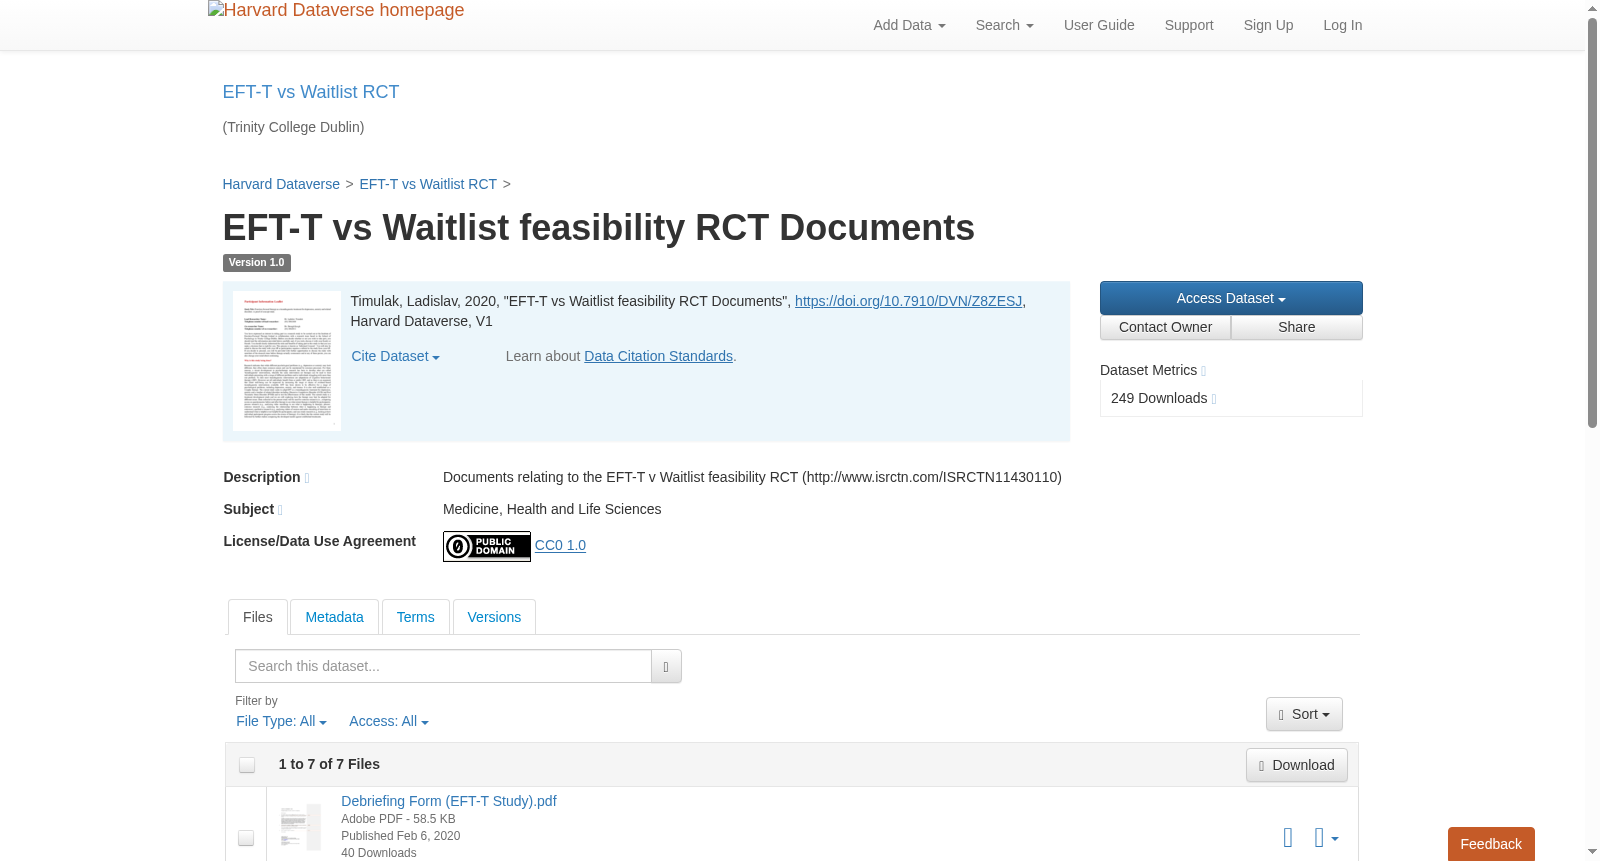Expand the Access Dataset dropdown
Screen dimensions: 1600x861
click(x=1231, y=298)
